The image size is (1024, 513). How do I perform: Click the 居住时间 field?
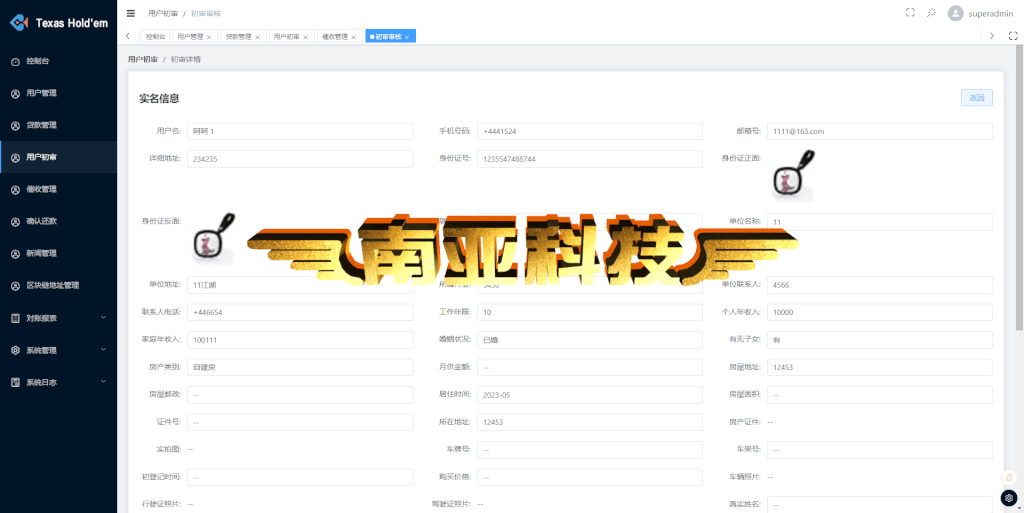point(590,395)
